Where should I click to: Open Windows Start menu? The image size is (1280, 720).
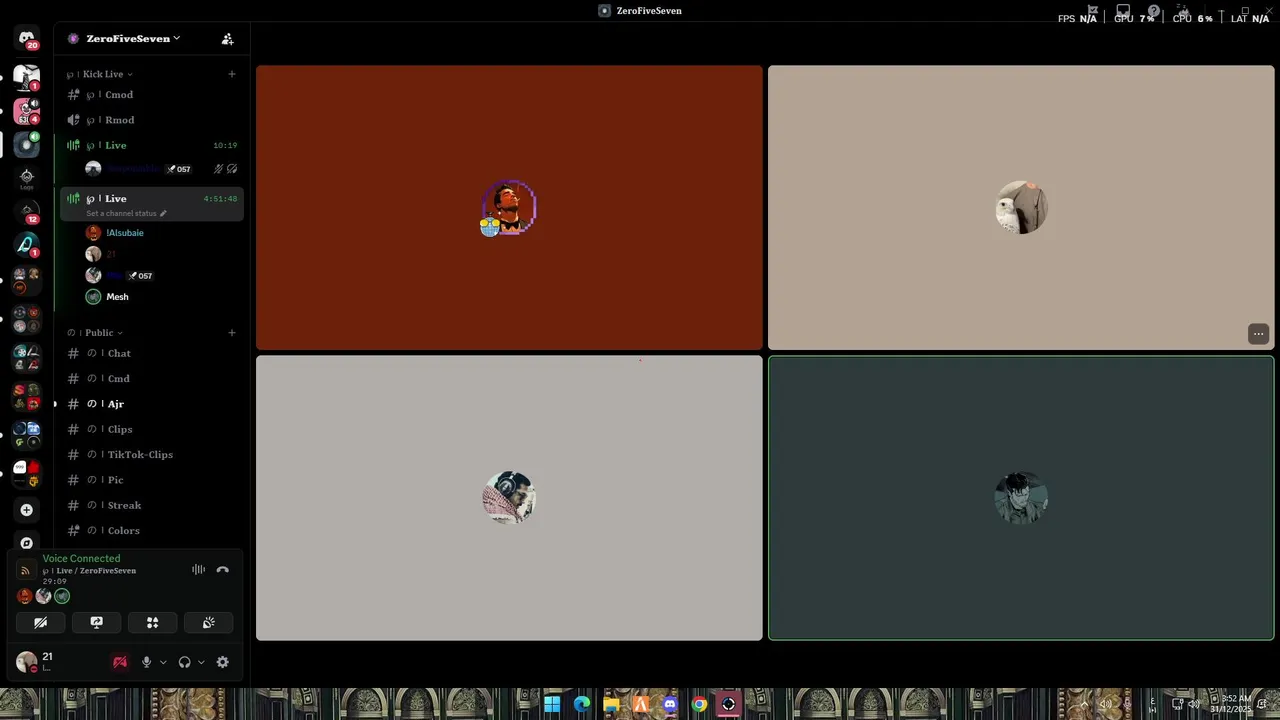(x=552, y=704)
